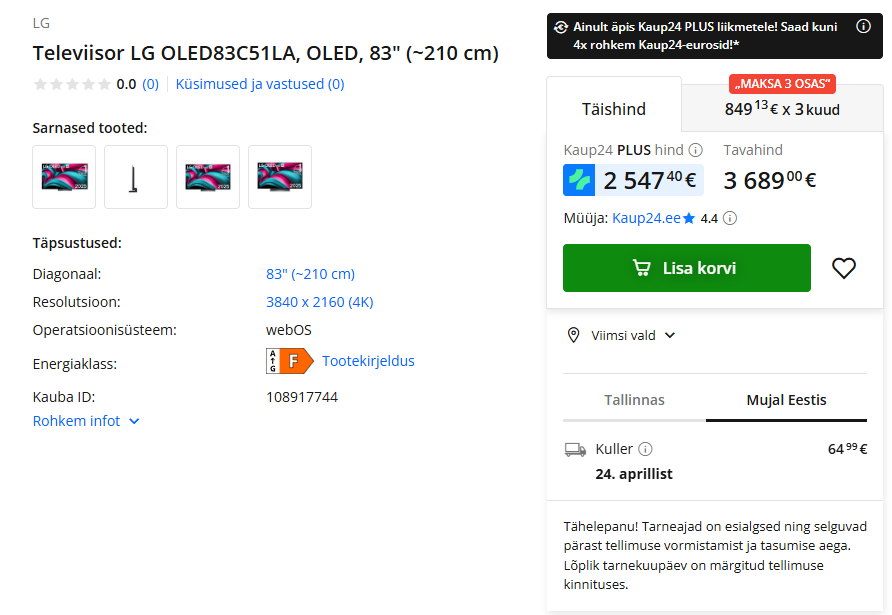Open the Viimsi vald location dropdown
Screen dimensions: 892x615
click(x=621, y=335)
